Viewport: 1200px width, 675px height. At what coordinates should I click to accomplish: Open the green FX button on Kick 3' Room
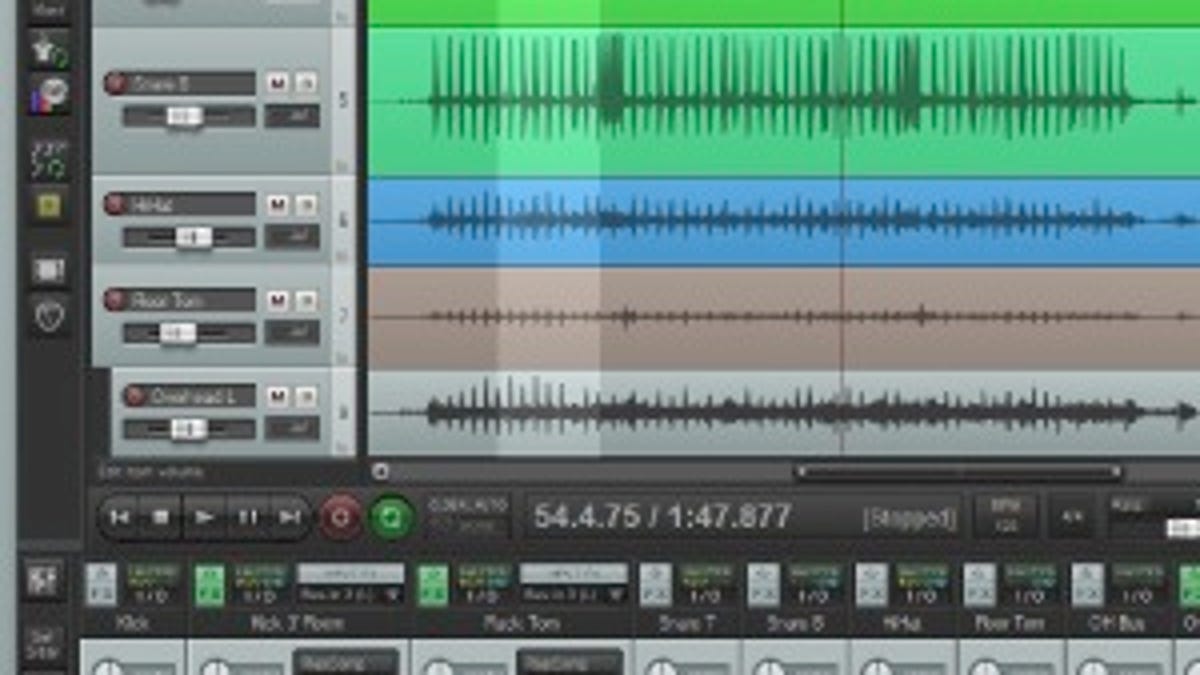tap(209, 585)
